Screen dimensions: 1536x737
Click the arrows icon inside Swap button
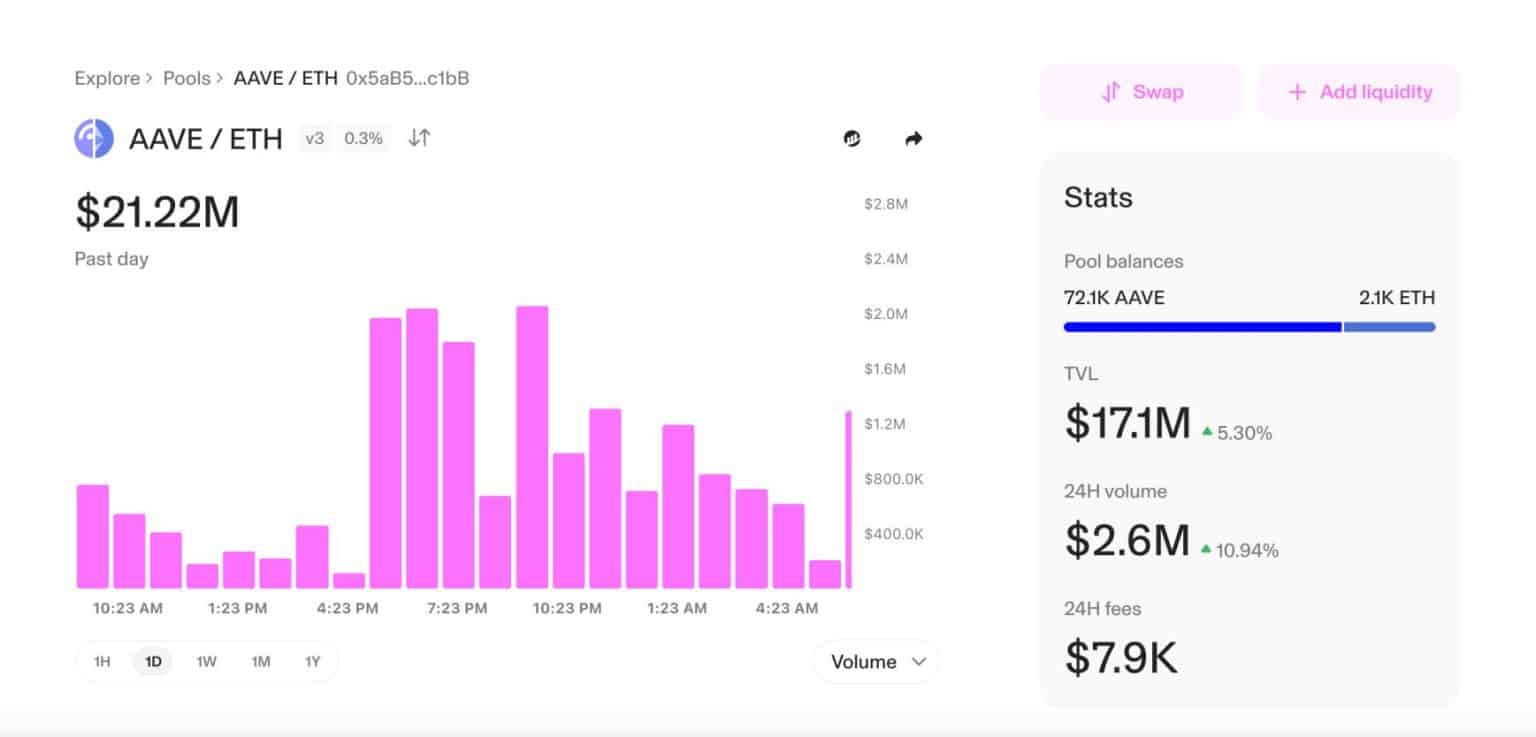tap(1111, 92)
